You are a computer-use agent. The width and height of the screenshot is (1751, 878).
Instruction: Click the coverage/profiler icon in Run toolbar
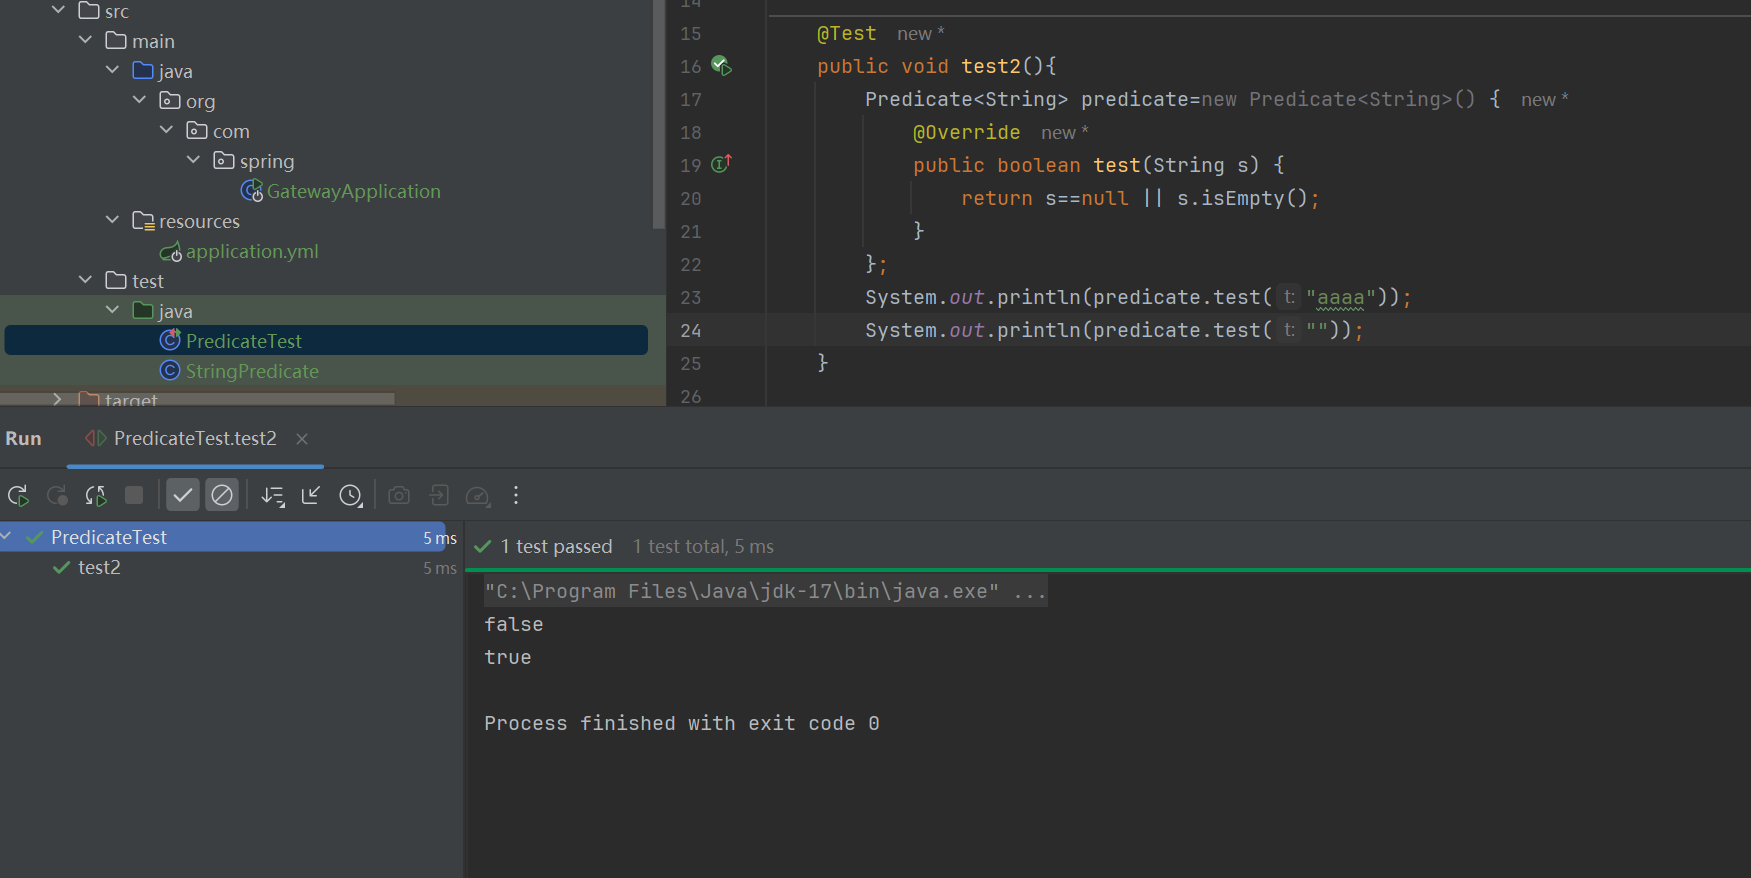click(478, 495)
